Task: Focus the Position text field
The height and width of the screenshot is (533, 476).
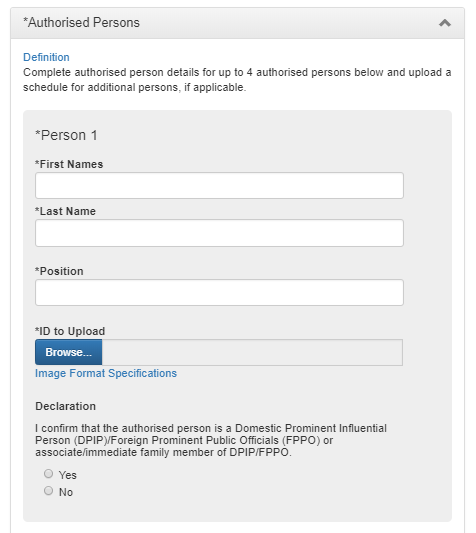Action: 219,292
